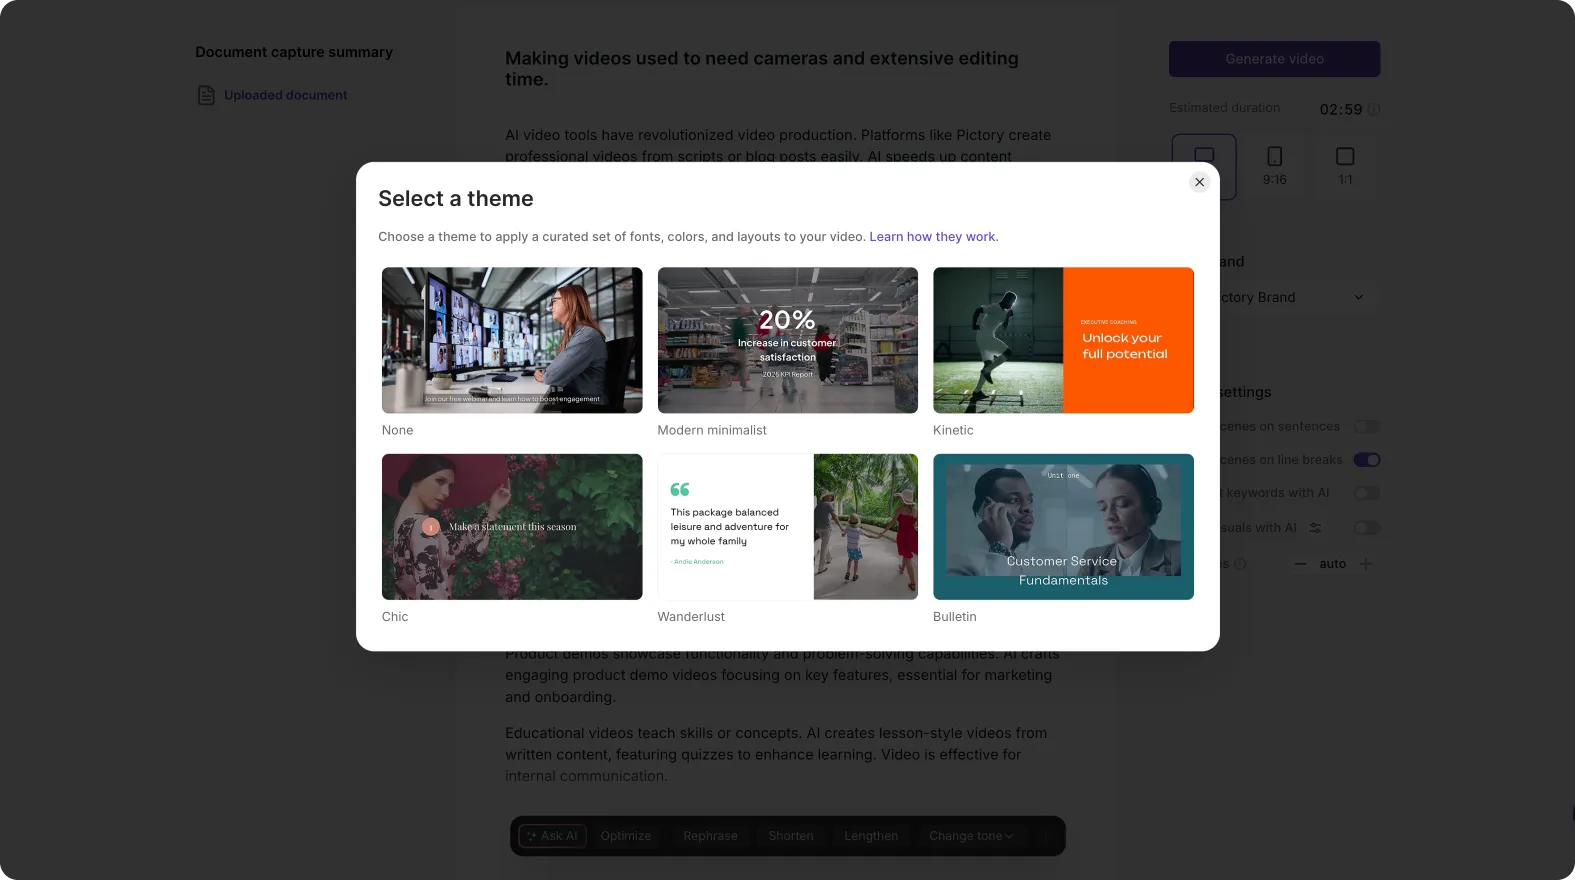
Task: Turn on the visuals with AI toggle
Action: pyautogui.click(x=1367, y=528)
